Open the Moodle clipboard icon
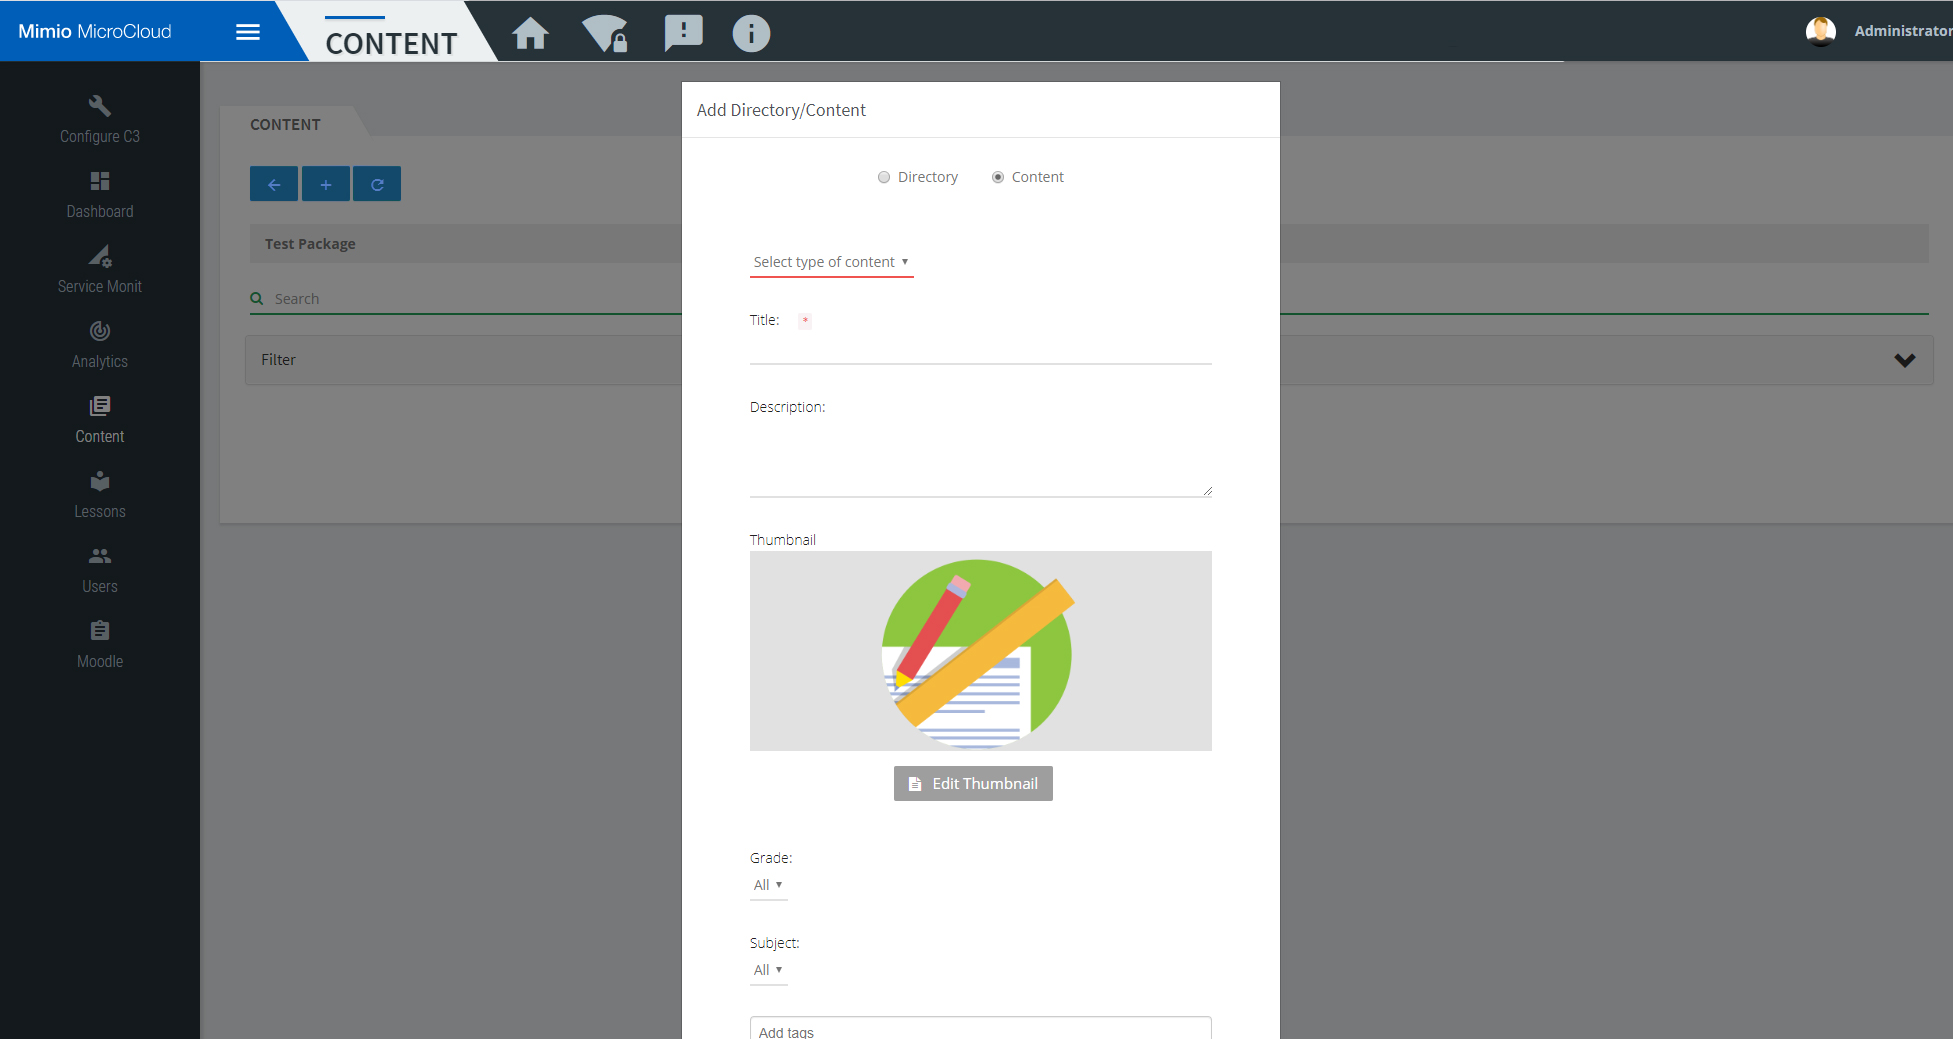Screen dimensions: 1953x1039 coord(100,631)
